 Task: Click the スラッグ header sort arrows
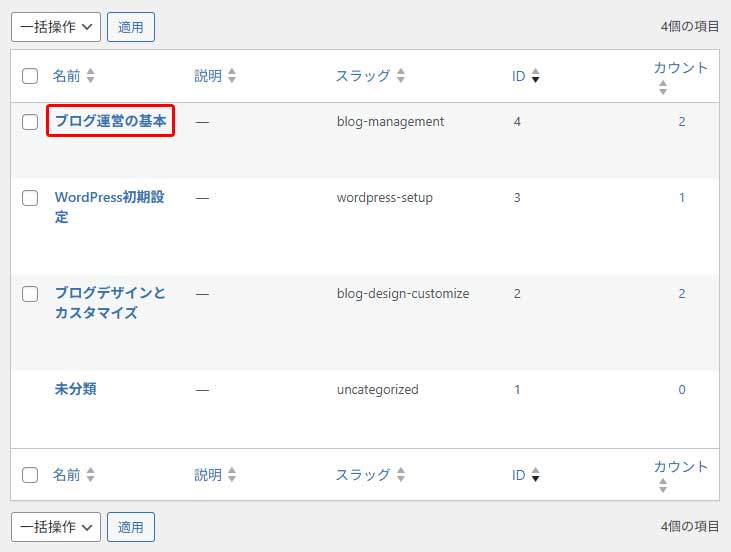point(401,76)
